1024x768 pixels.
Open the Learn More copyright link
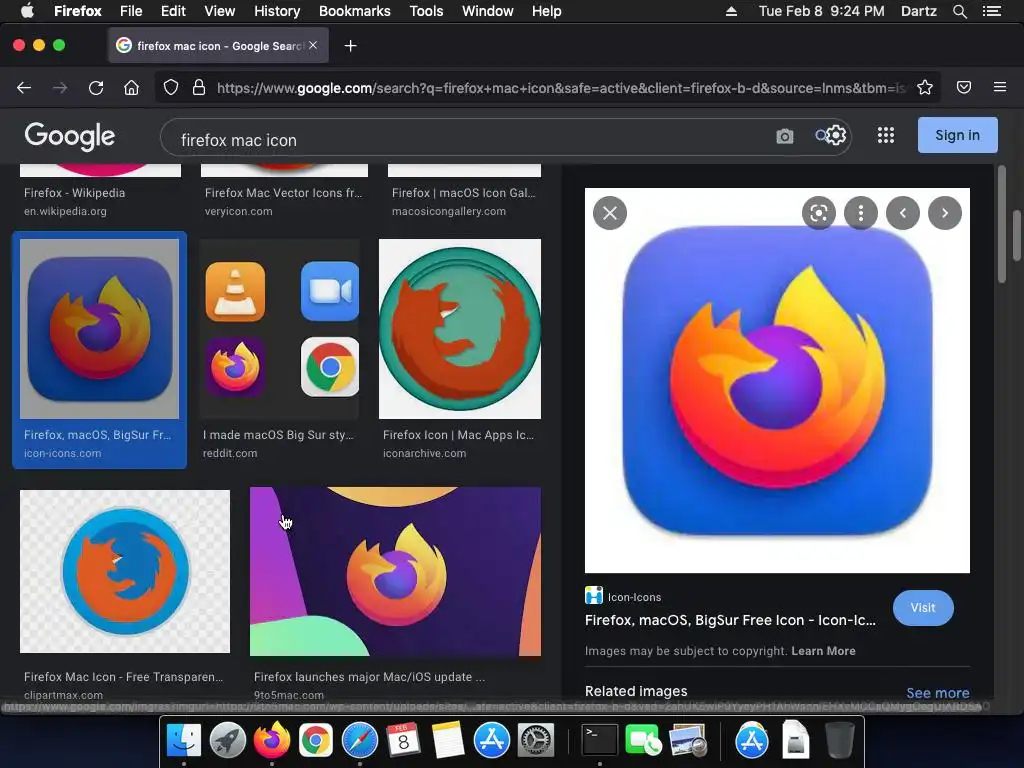(x=823, y=651)
